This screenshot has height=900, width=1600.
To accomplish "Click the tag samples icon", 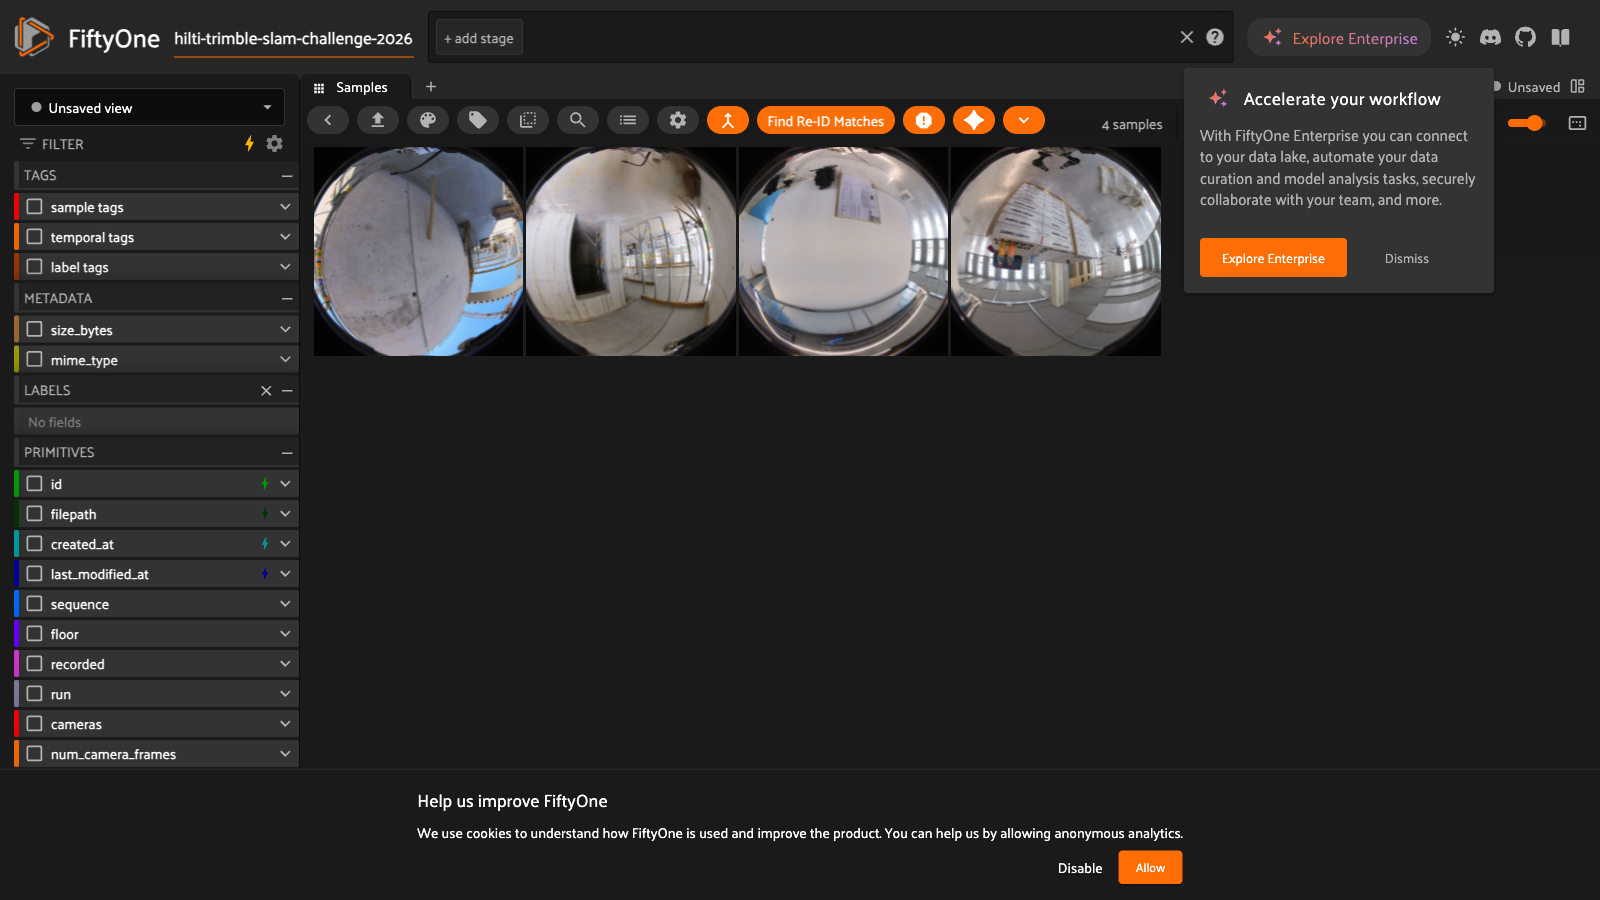I will 478,120.
